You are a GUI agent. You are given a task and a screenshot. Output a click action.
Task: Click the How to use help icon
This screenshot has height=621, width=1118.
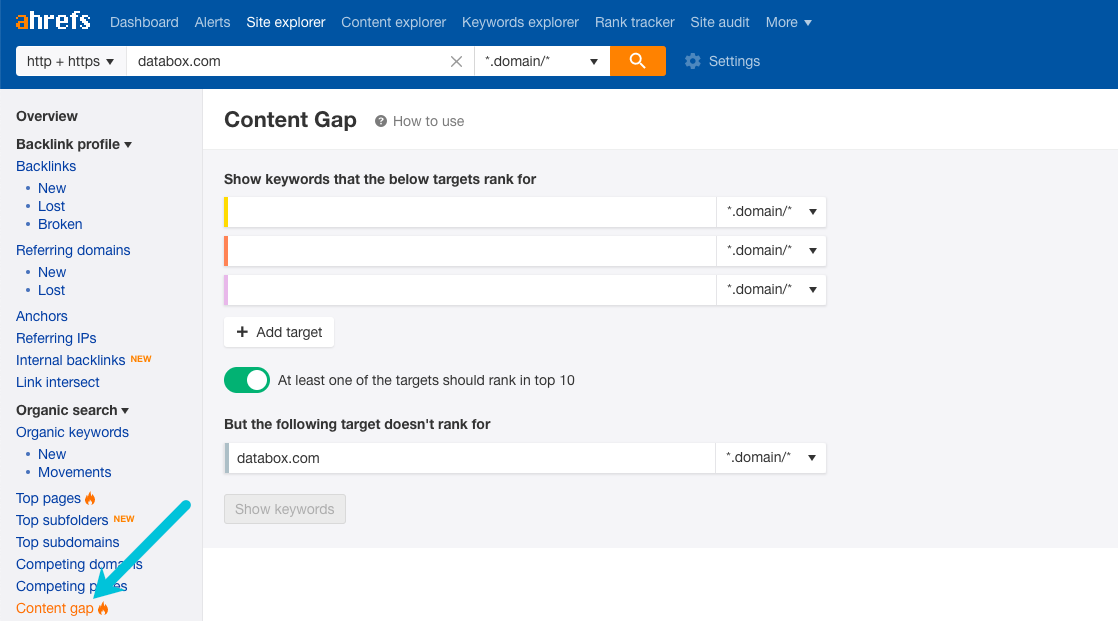tap(381, 121)
